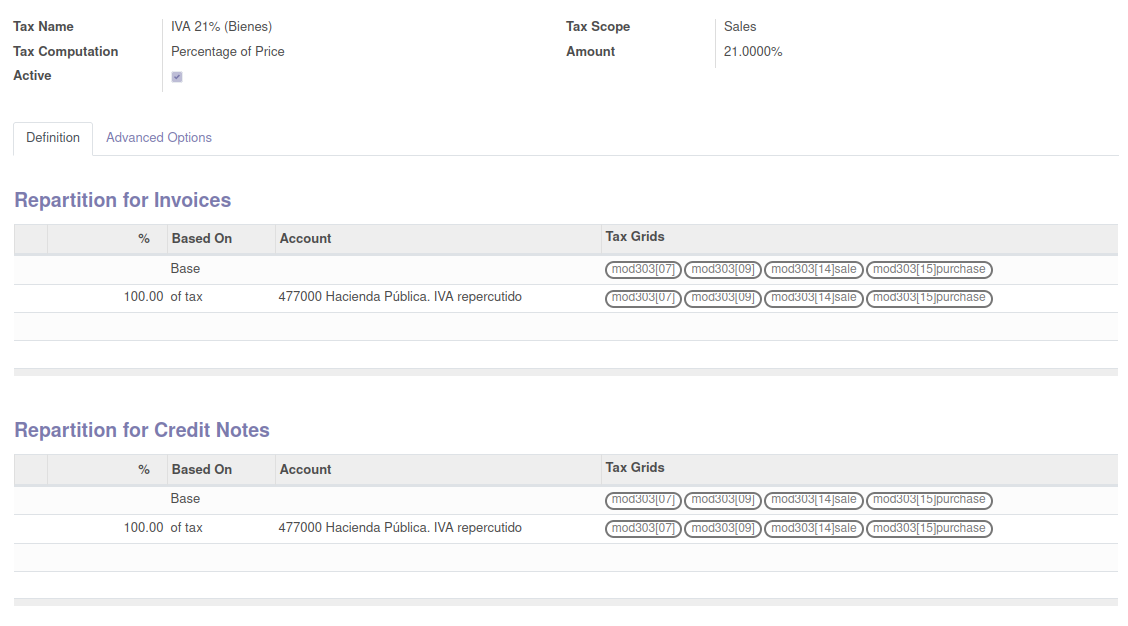The image size is (1128, 626).
Task: Click the 100.00 percent cell in Invoices
Action: [x=143, y=297]
